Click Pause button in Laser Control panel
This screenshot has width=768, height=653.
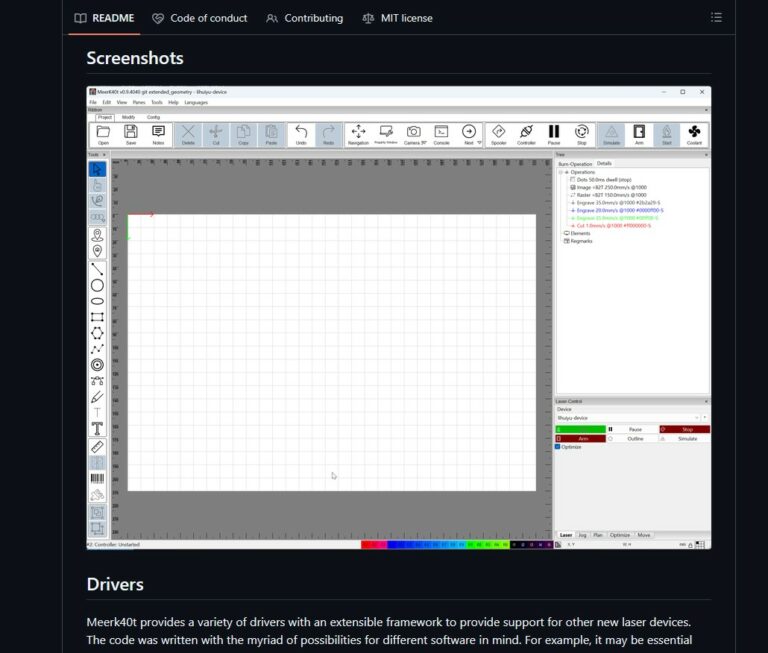pyautogui.click(x=632, y=429)
